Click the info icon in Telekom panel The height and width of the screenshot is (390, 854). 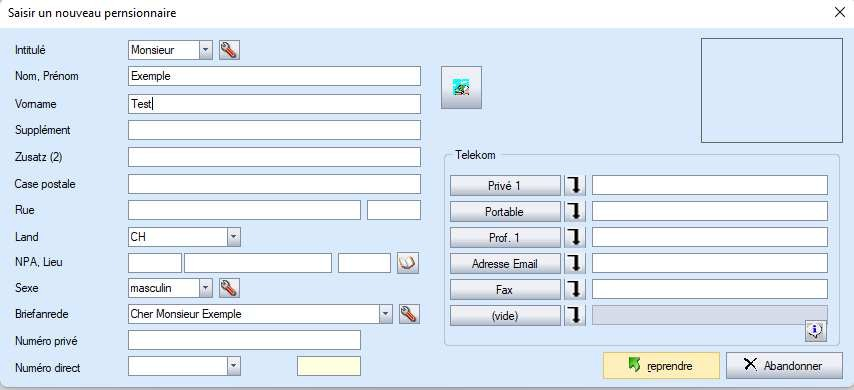(815, 330)
